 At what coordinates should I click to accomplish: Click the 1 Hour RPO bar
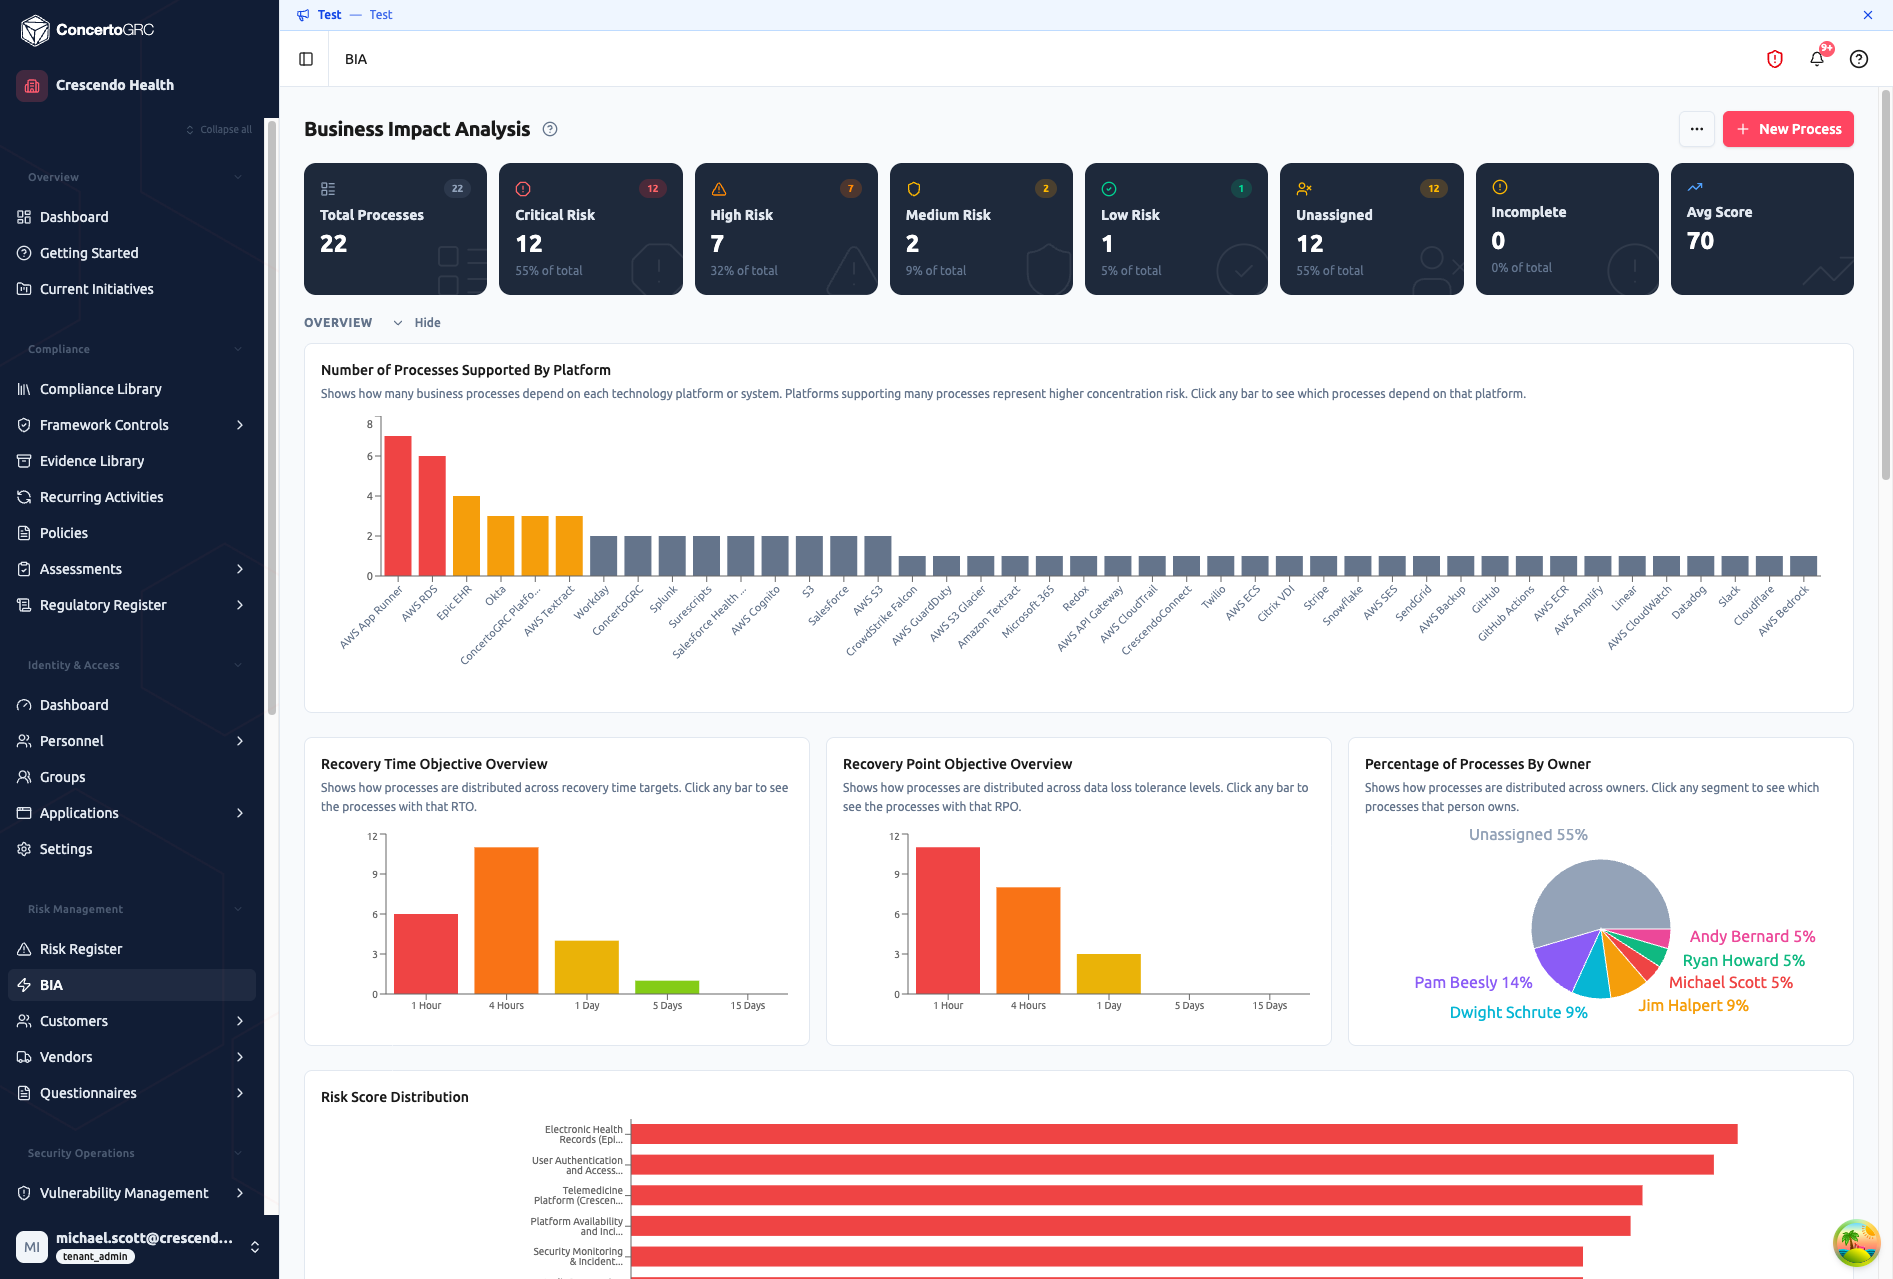[x=948, y=920]
